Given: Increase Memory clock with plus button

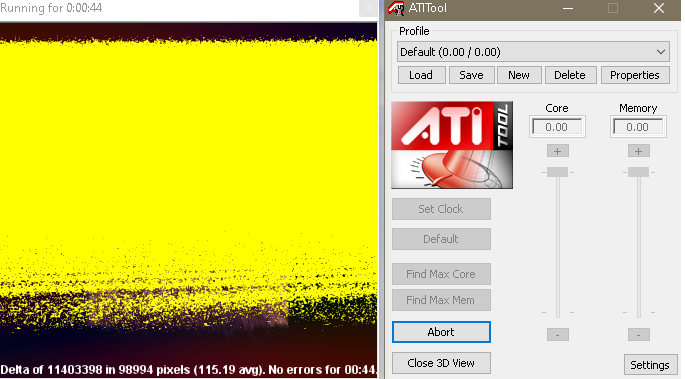Looking at the screenshot, I should pos(639,151).
